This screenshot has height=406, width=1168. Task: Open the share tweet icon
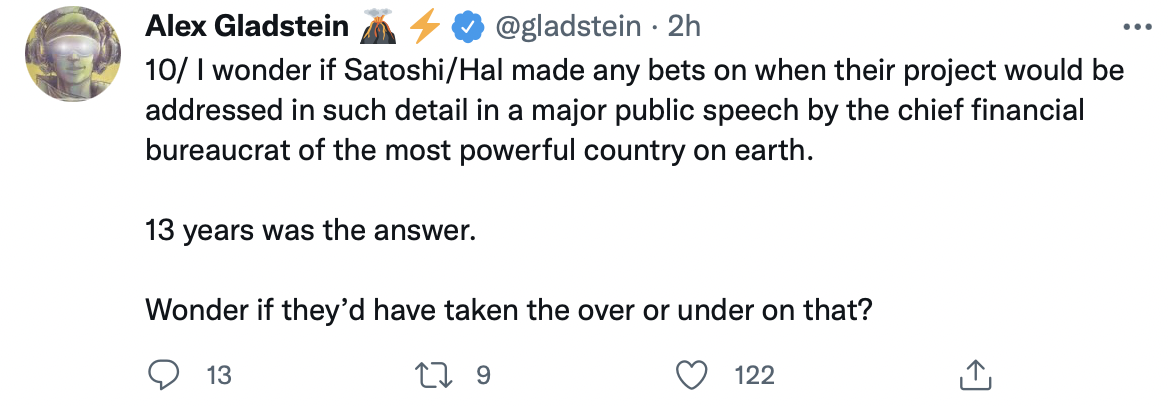975,375
